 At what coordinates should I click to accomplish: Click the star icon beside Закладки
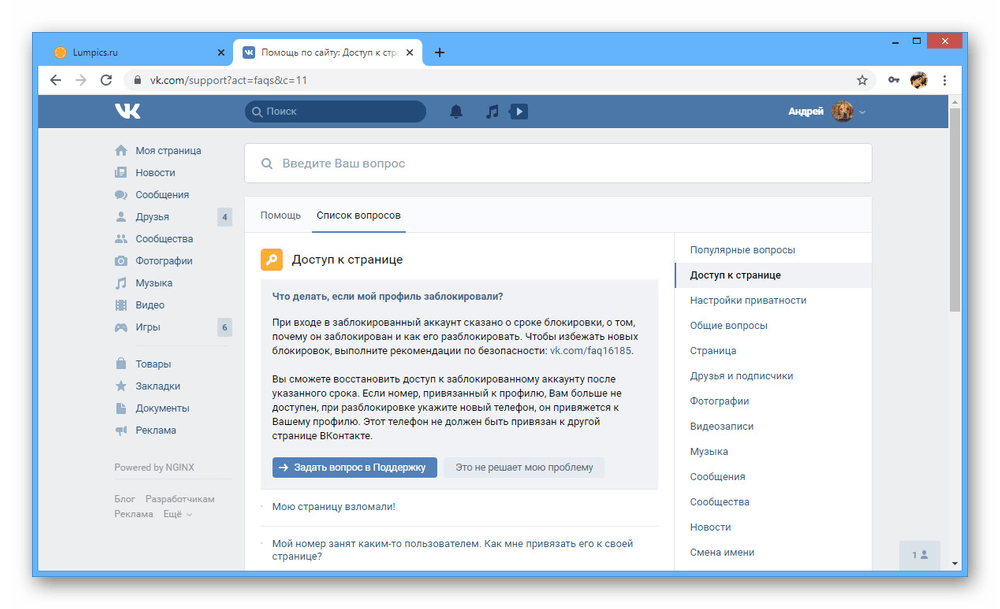point(121,386)
